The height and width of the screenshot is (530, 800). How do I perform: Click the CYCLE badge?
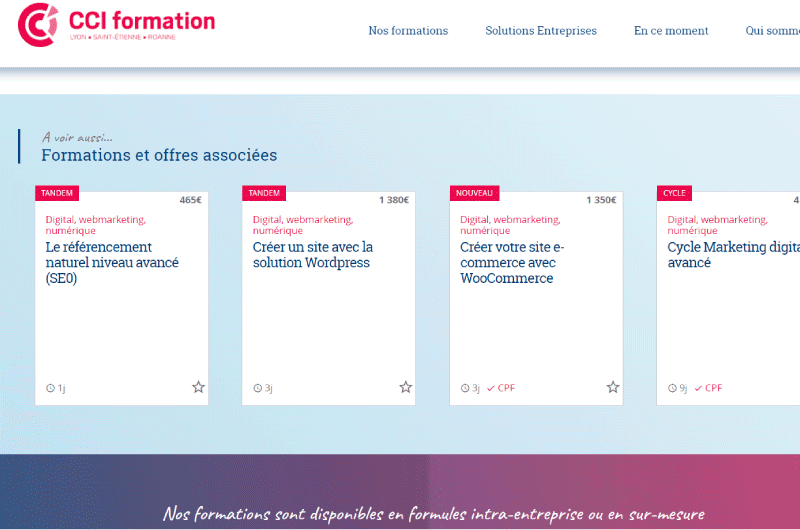[x=674, y=193]
